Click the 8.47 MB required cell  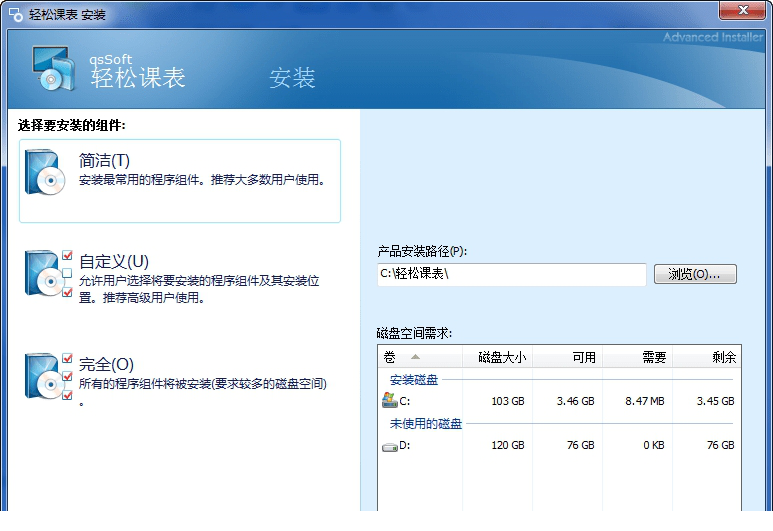pos(645,401)
